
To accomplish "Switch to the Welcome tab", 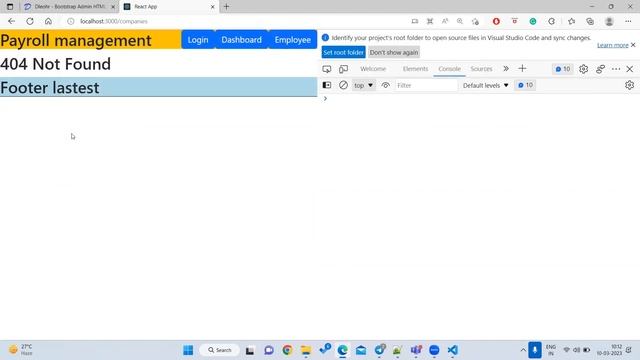I will 373,69.
